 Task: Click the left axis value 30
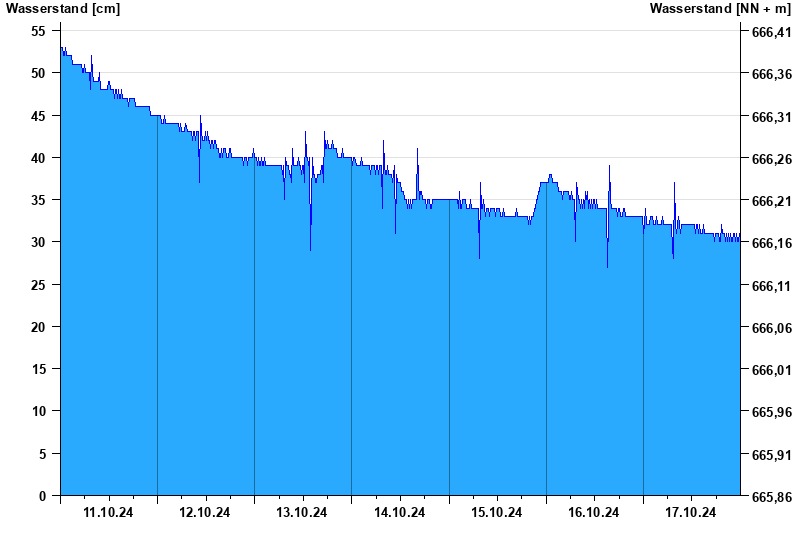click(x=38, y=242)
